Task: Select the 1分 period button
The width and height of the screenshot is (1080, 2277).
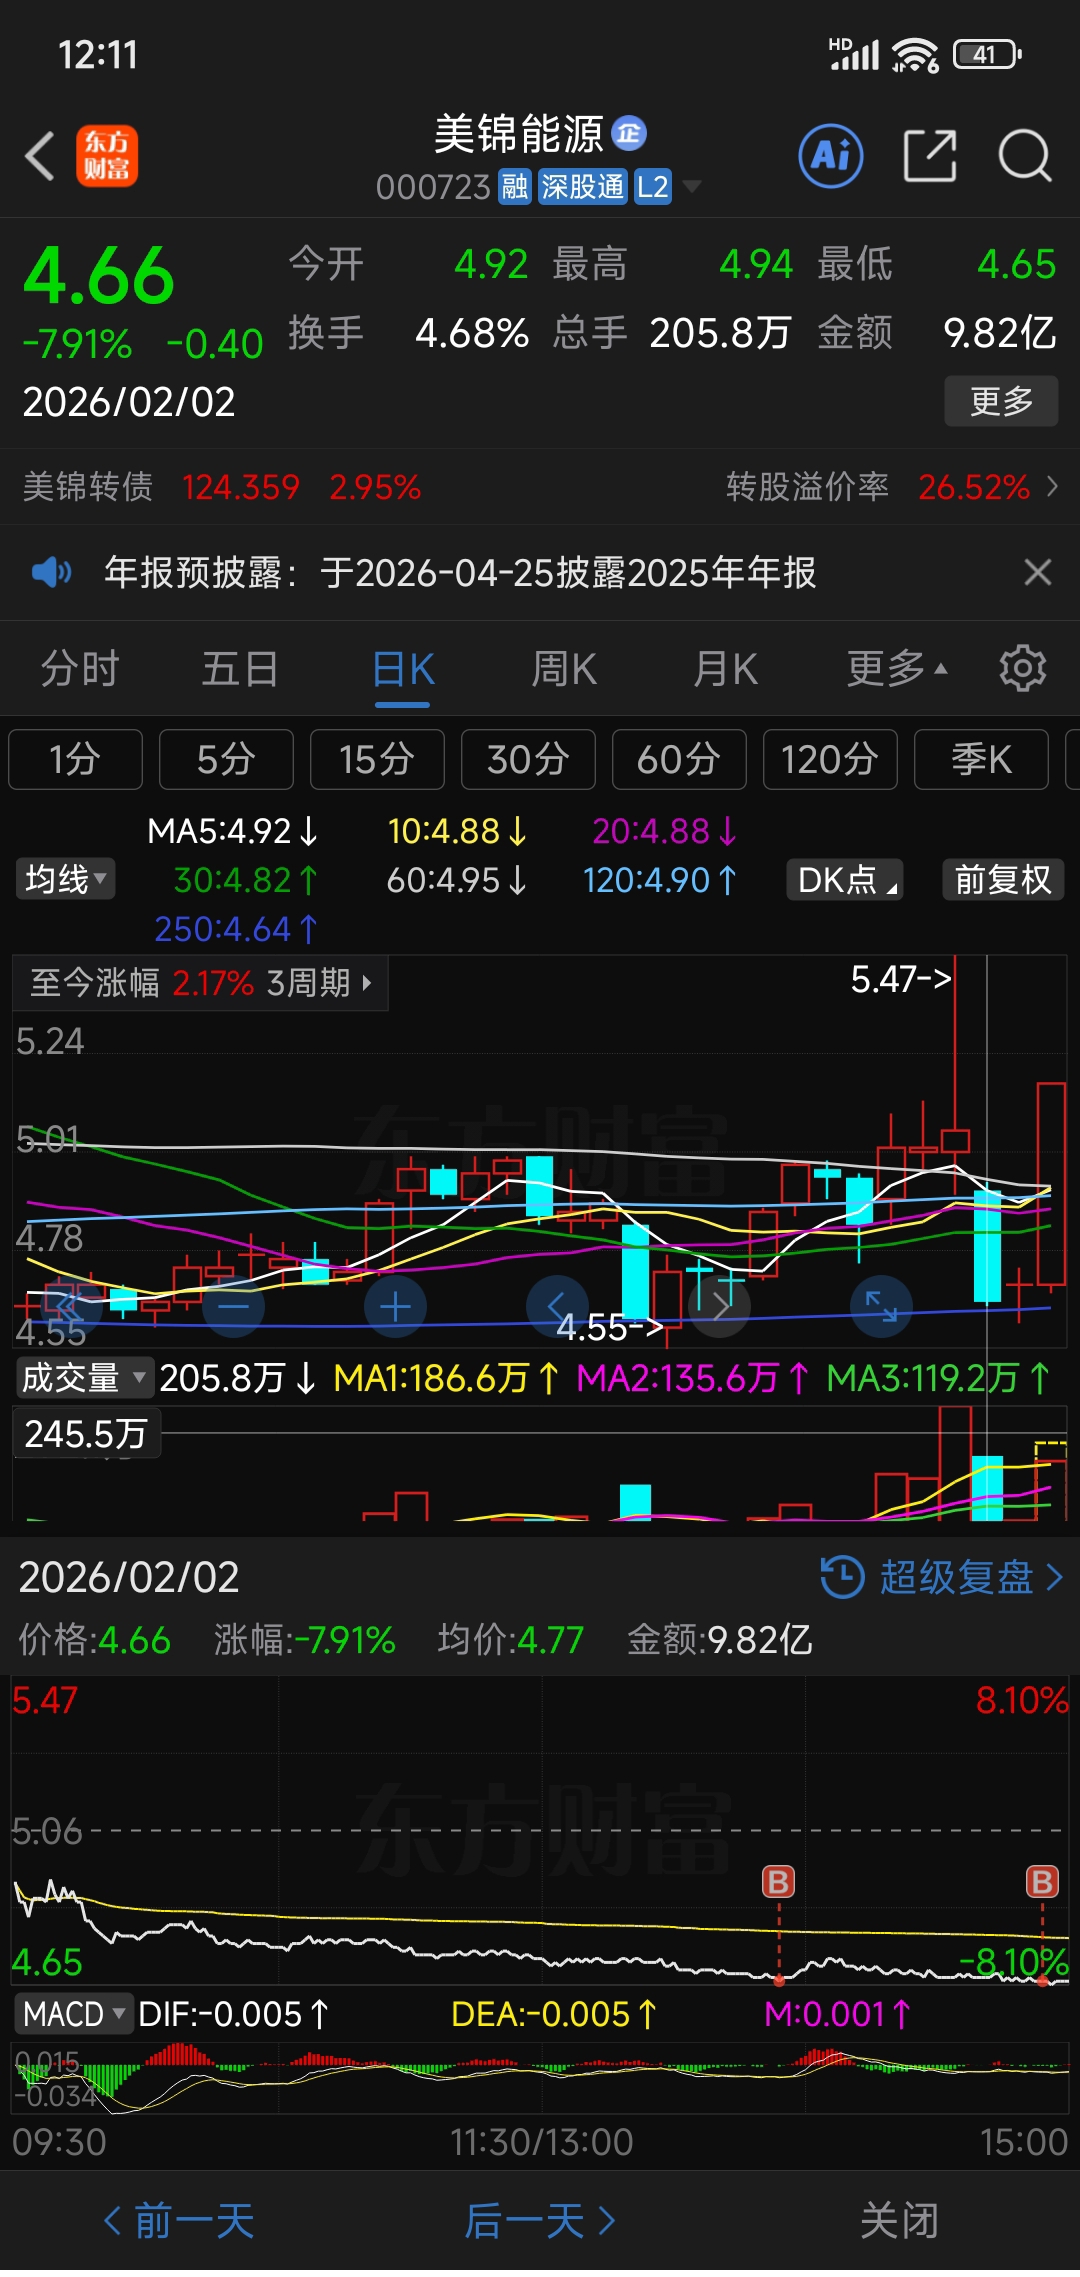Action: click(75, 759)
